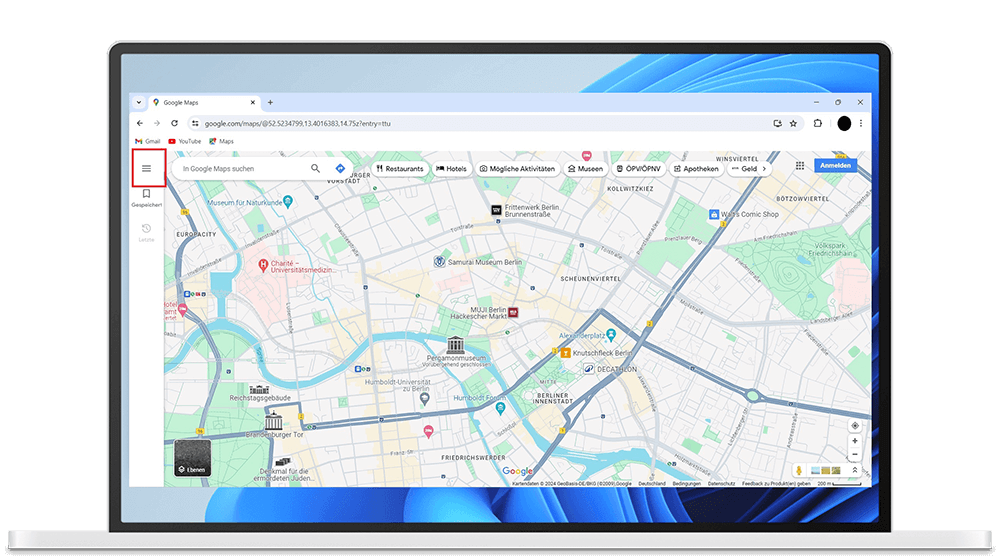The width and height of the screenshot is (1000, 558).
Task: Open the Chrome three-dot menu
Action: click(861, 124)
